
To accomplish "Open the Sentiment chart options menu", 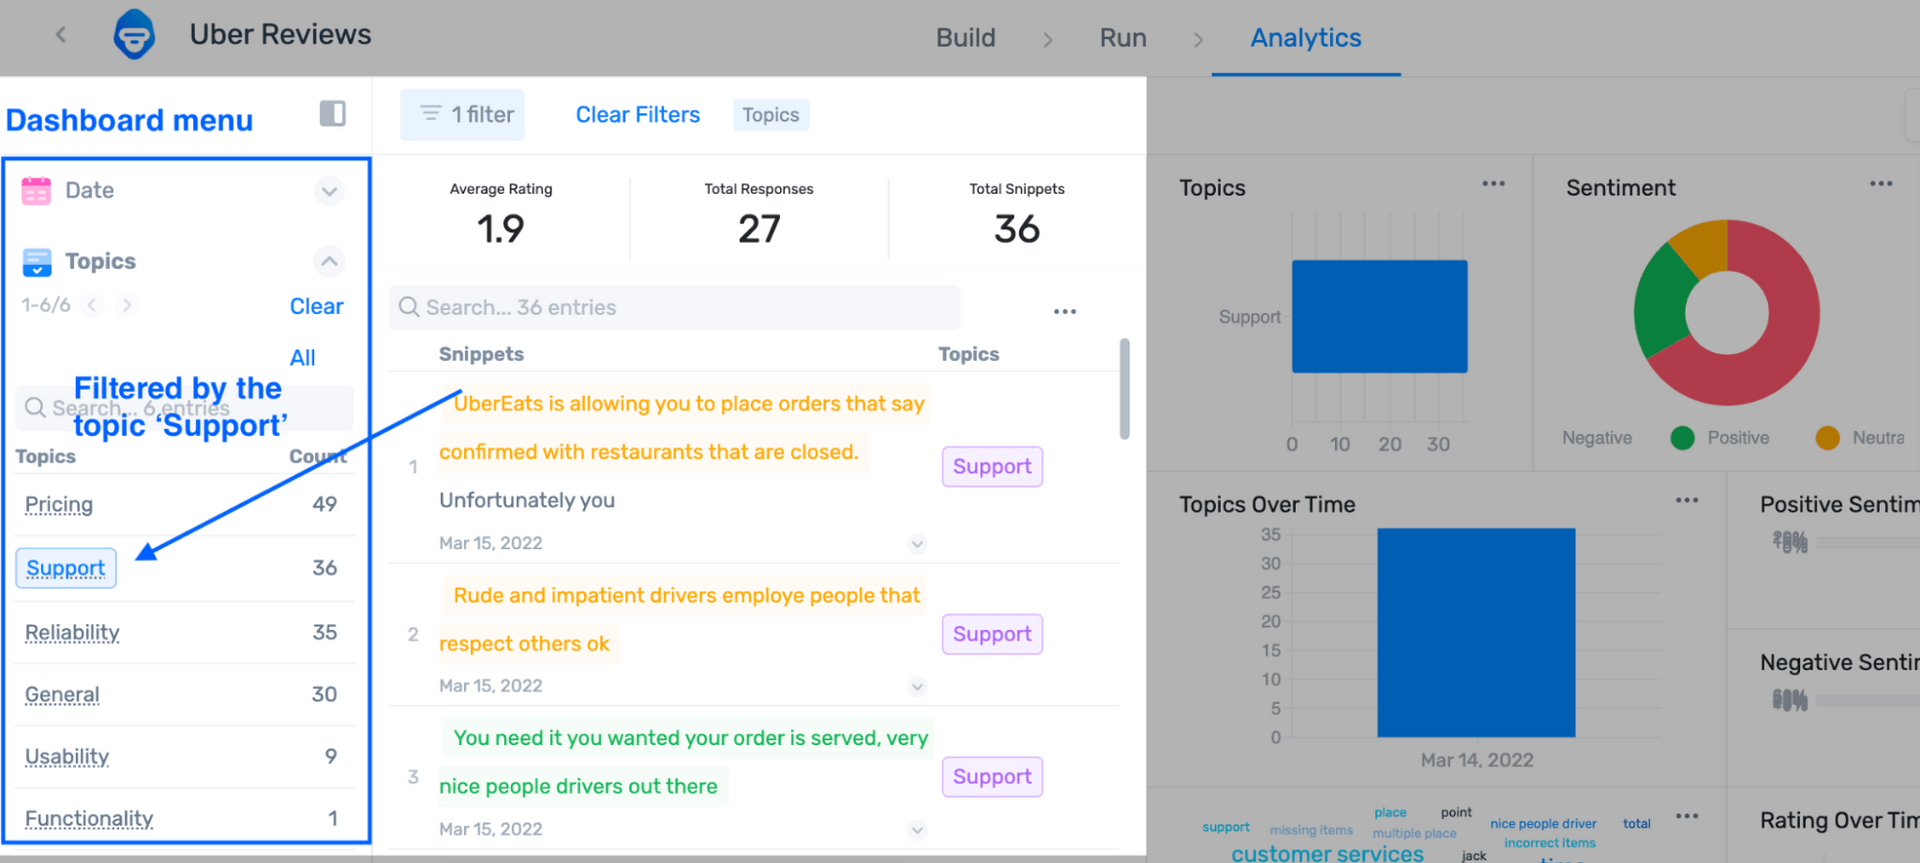I will click(1880, 184).
